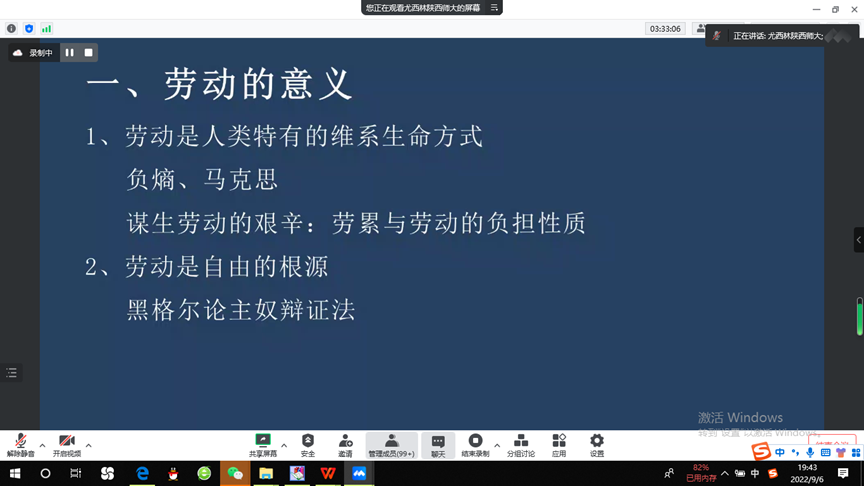This screenshot has height=486, width=864.
Task: Open the Security (安全) icon
Action: pyautogui.click(x=308, y=445)
